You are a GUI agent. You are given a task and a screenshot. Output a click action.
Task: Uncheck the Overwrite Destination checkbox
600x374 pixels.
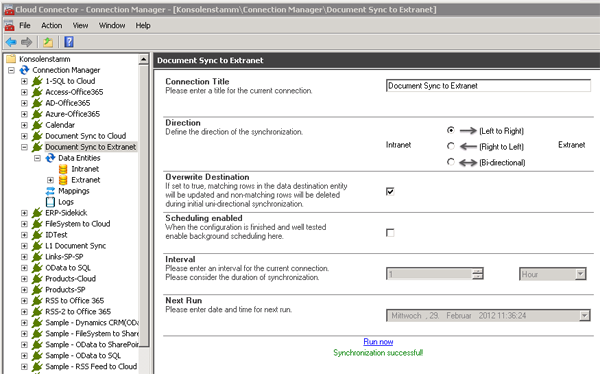pyautogui.click(x=390, y=191)
